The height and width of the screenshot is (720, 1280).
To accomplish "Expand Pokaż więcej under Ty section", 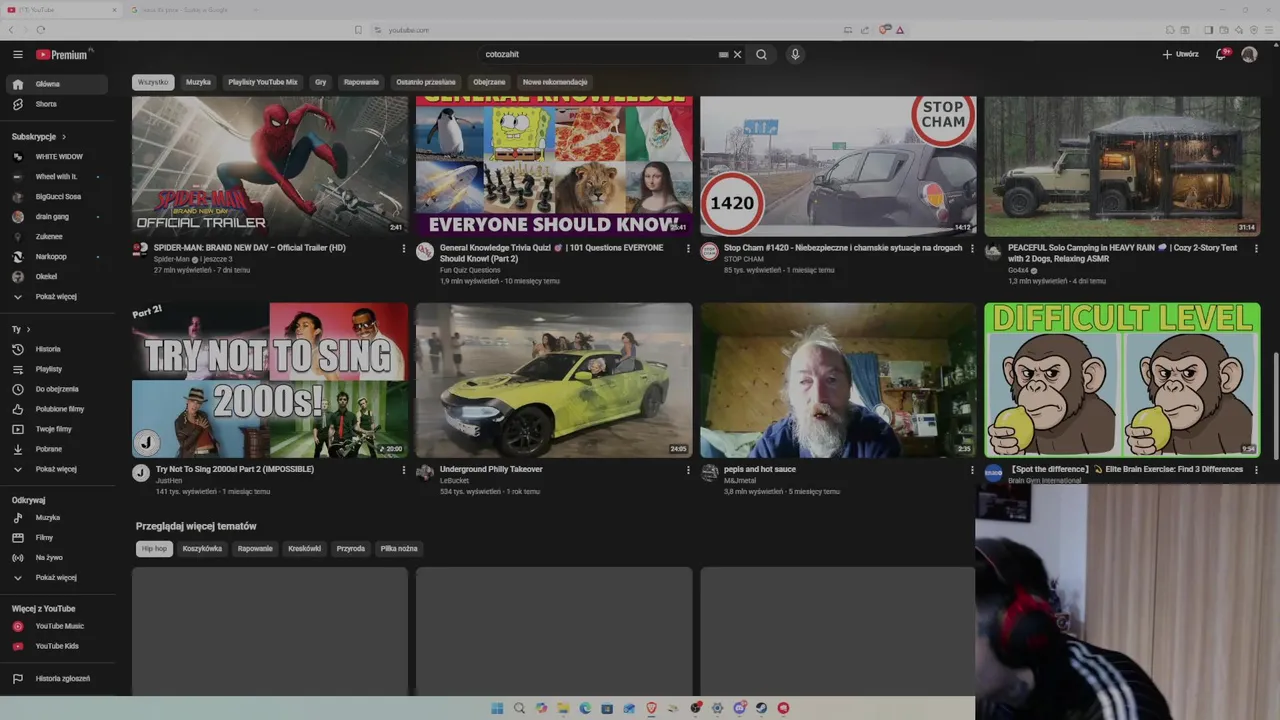I will click(56, 469).
